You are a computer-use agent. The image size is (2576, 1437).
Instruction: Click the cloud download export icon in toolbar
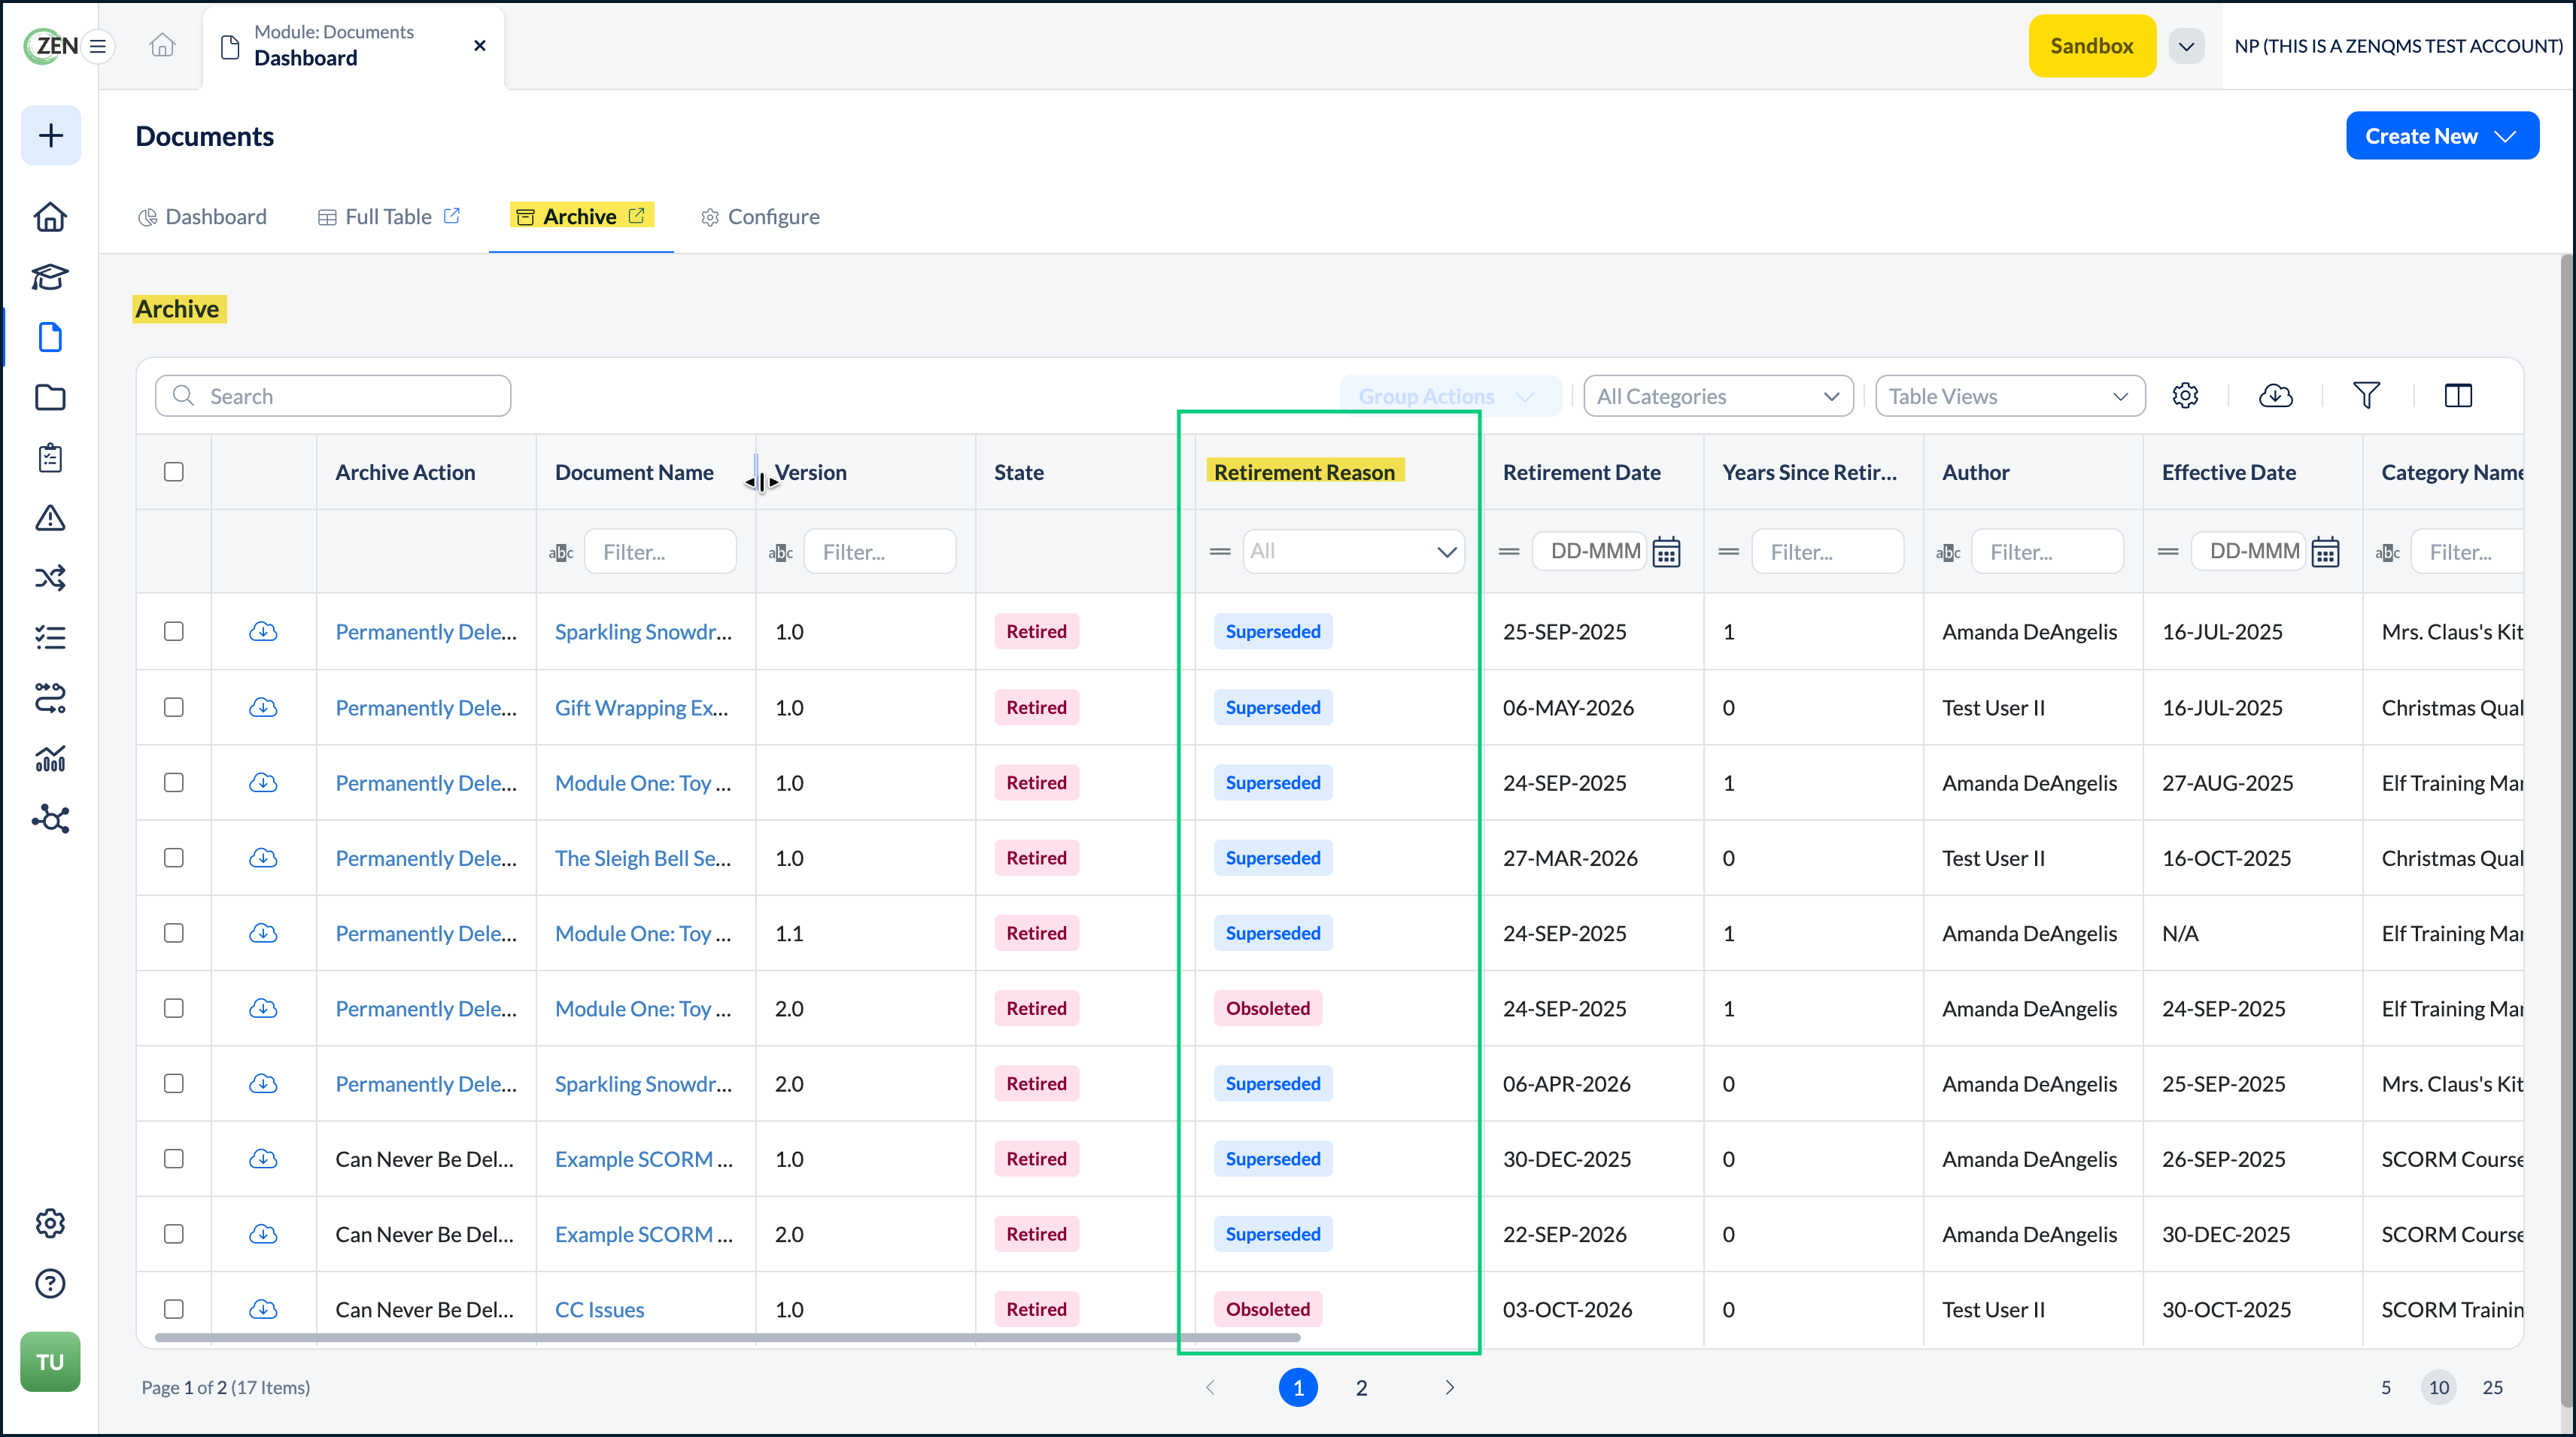pos(2276,396)
